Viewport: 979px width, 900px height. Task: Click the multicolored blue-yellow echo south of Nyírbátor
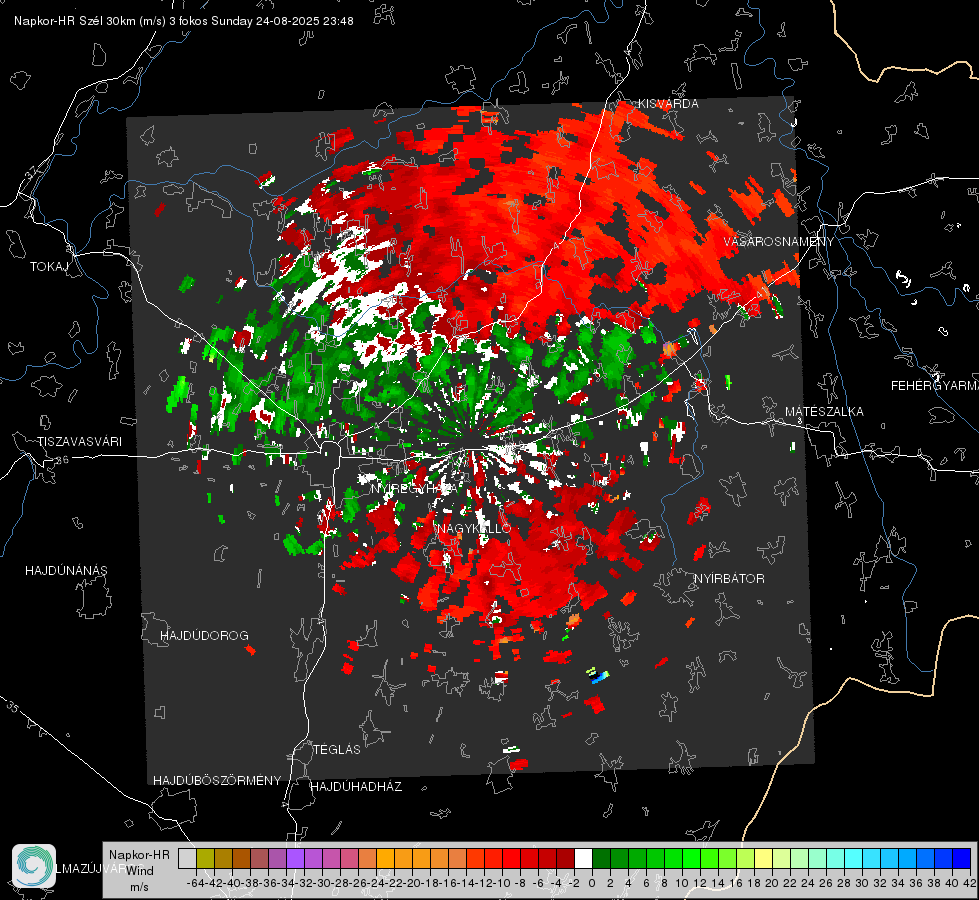[x=598, y=676]
